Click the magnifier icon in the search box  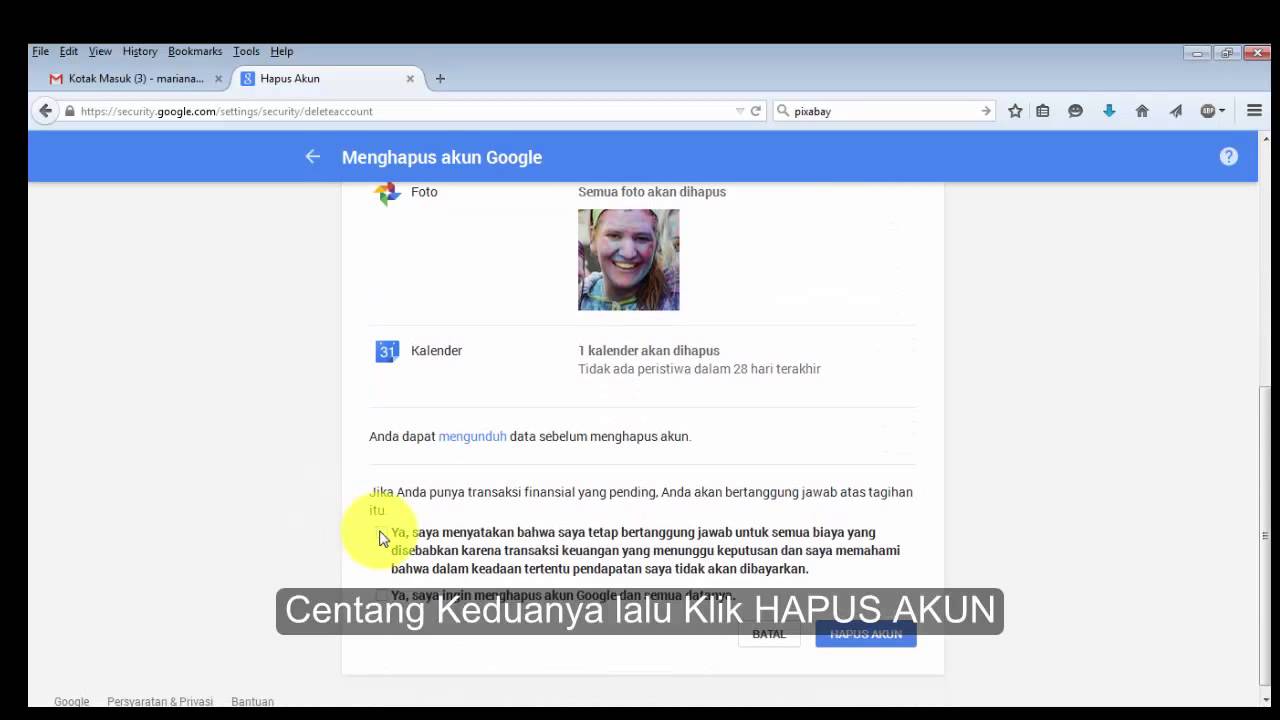click(783, 111)
